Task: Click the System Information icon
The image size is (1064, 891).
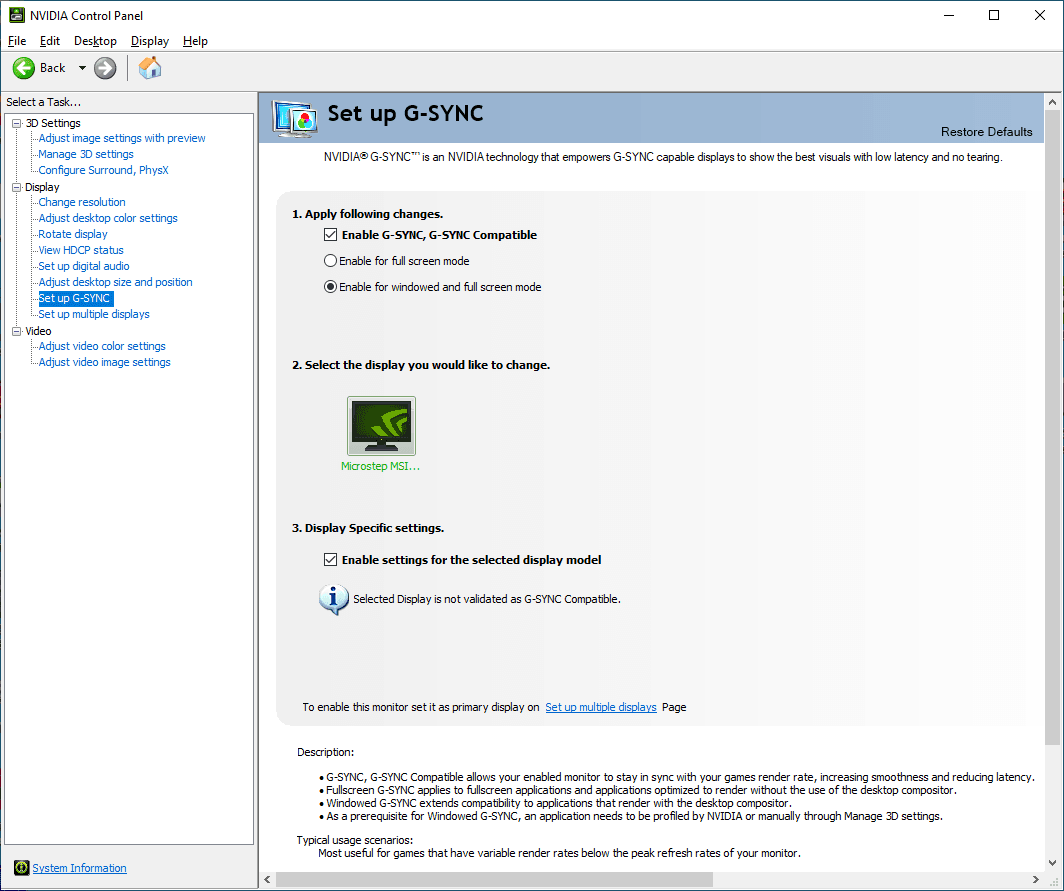Action: (22, 867)
